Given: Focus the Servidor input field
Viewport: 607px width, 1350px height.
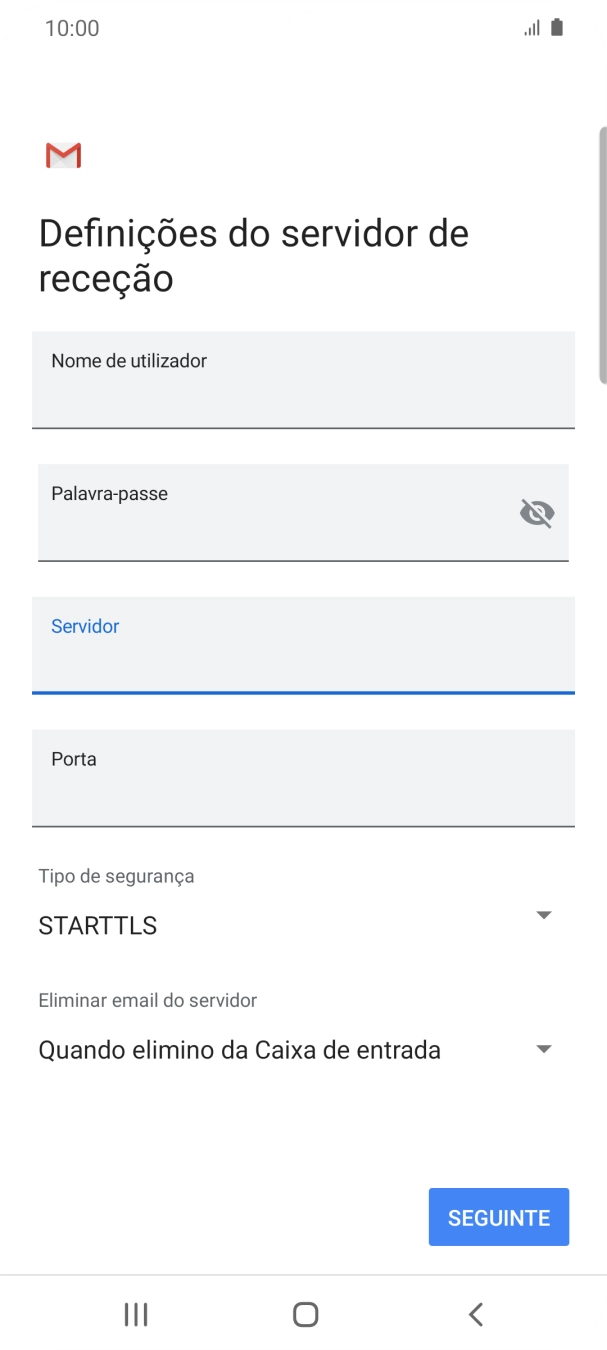Looking at the screenshot, I should pyautogui.click(x=303, y=646).
